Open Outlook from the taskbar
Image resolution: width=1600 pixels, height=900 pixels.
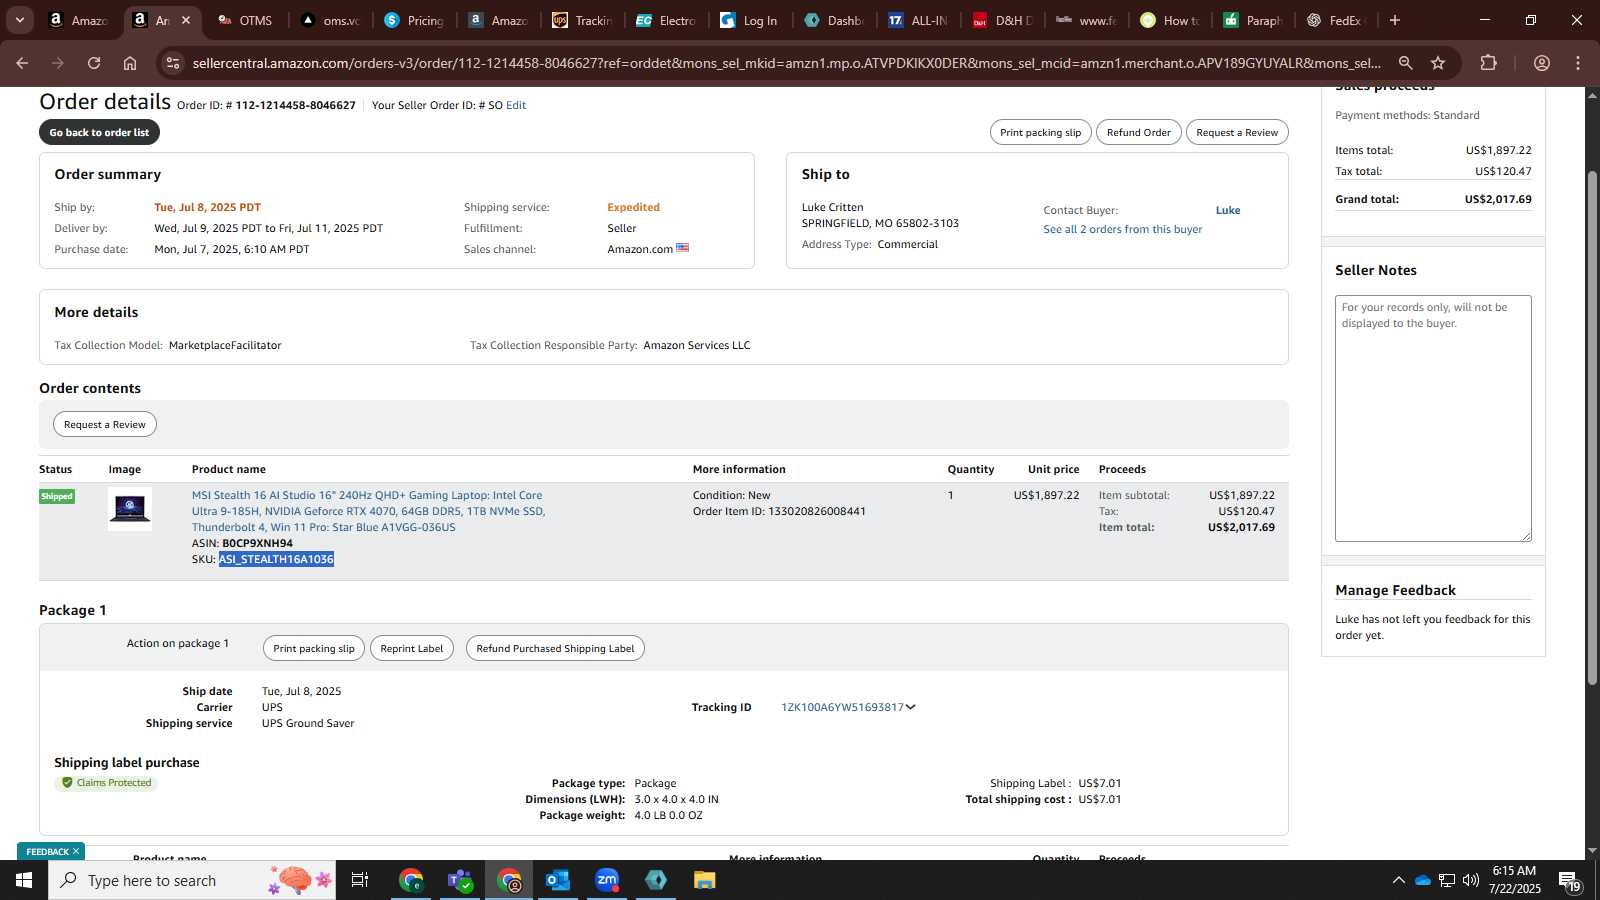[557, 880]
